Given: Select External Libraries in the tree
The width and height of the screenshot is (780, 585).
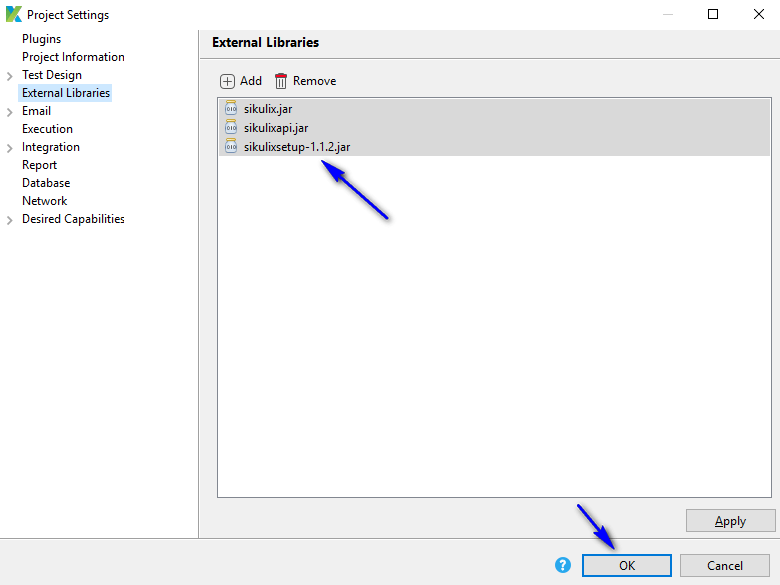Looking at the screenshot, I should tap(66, 93).
